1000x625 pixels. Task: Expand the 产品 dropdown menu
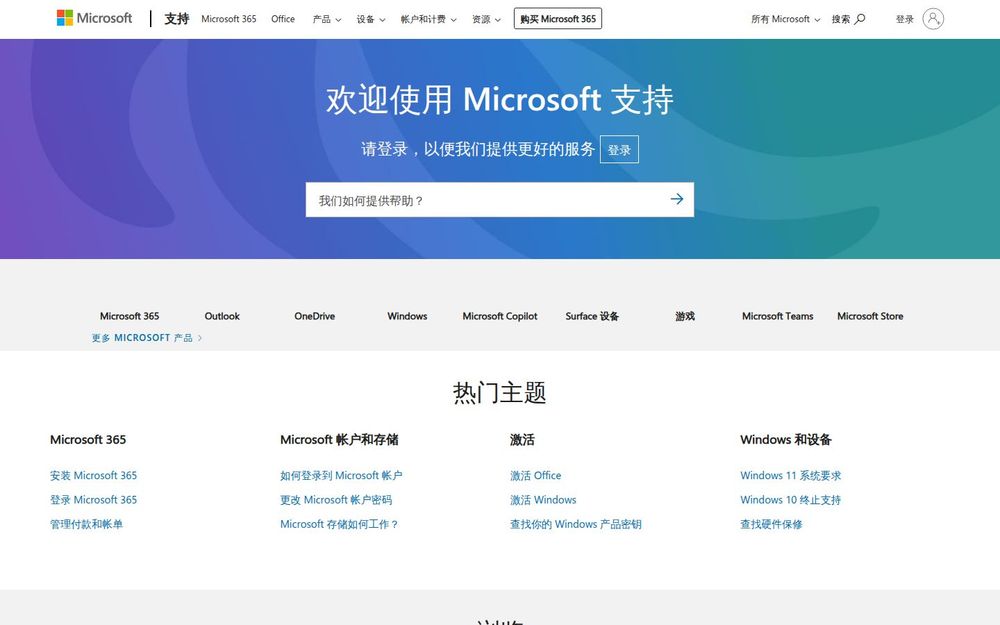pos(327,19)
